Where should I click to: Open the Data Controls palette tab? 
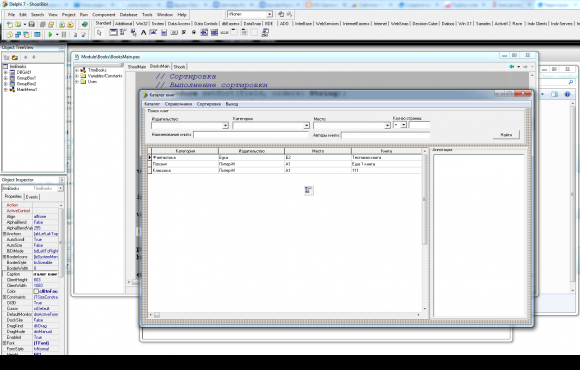(206, 23)
